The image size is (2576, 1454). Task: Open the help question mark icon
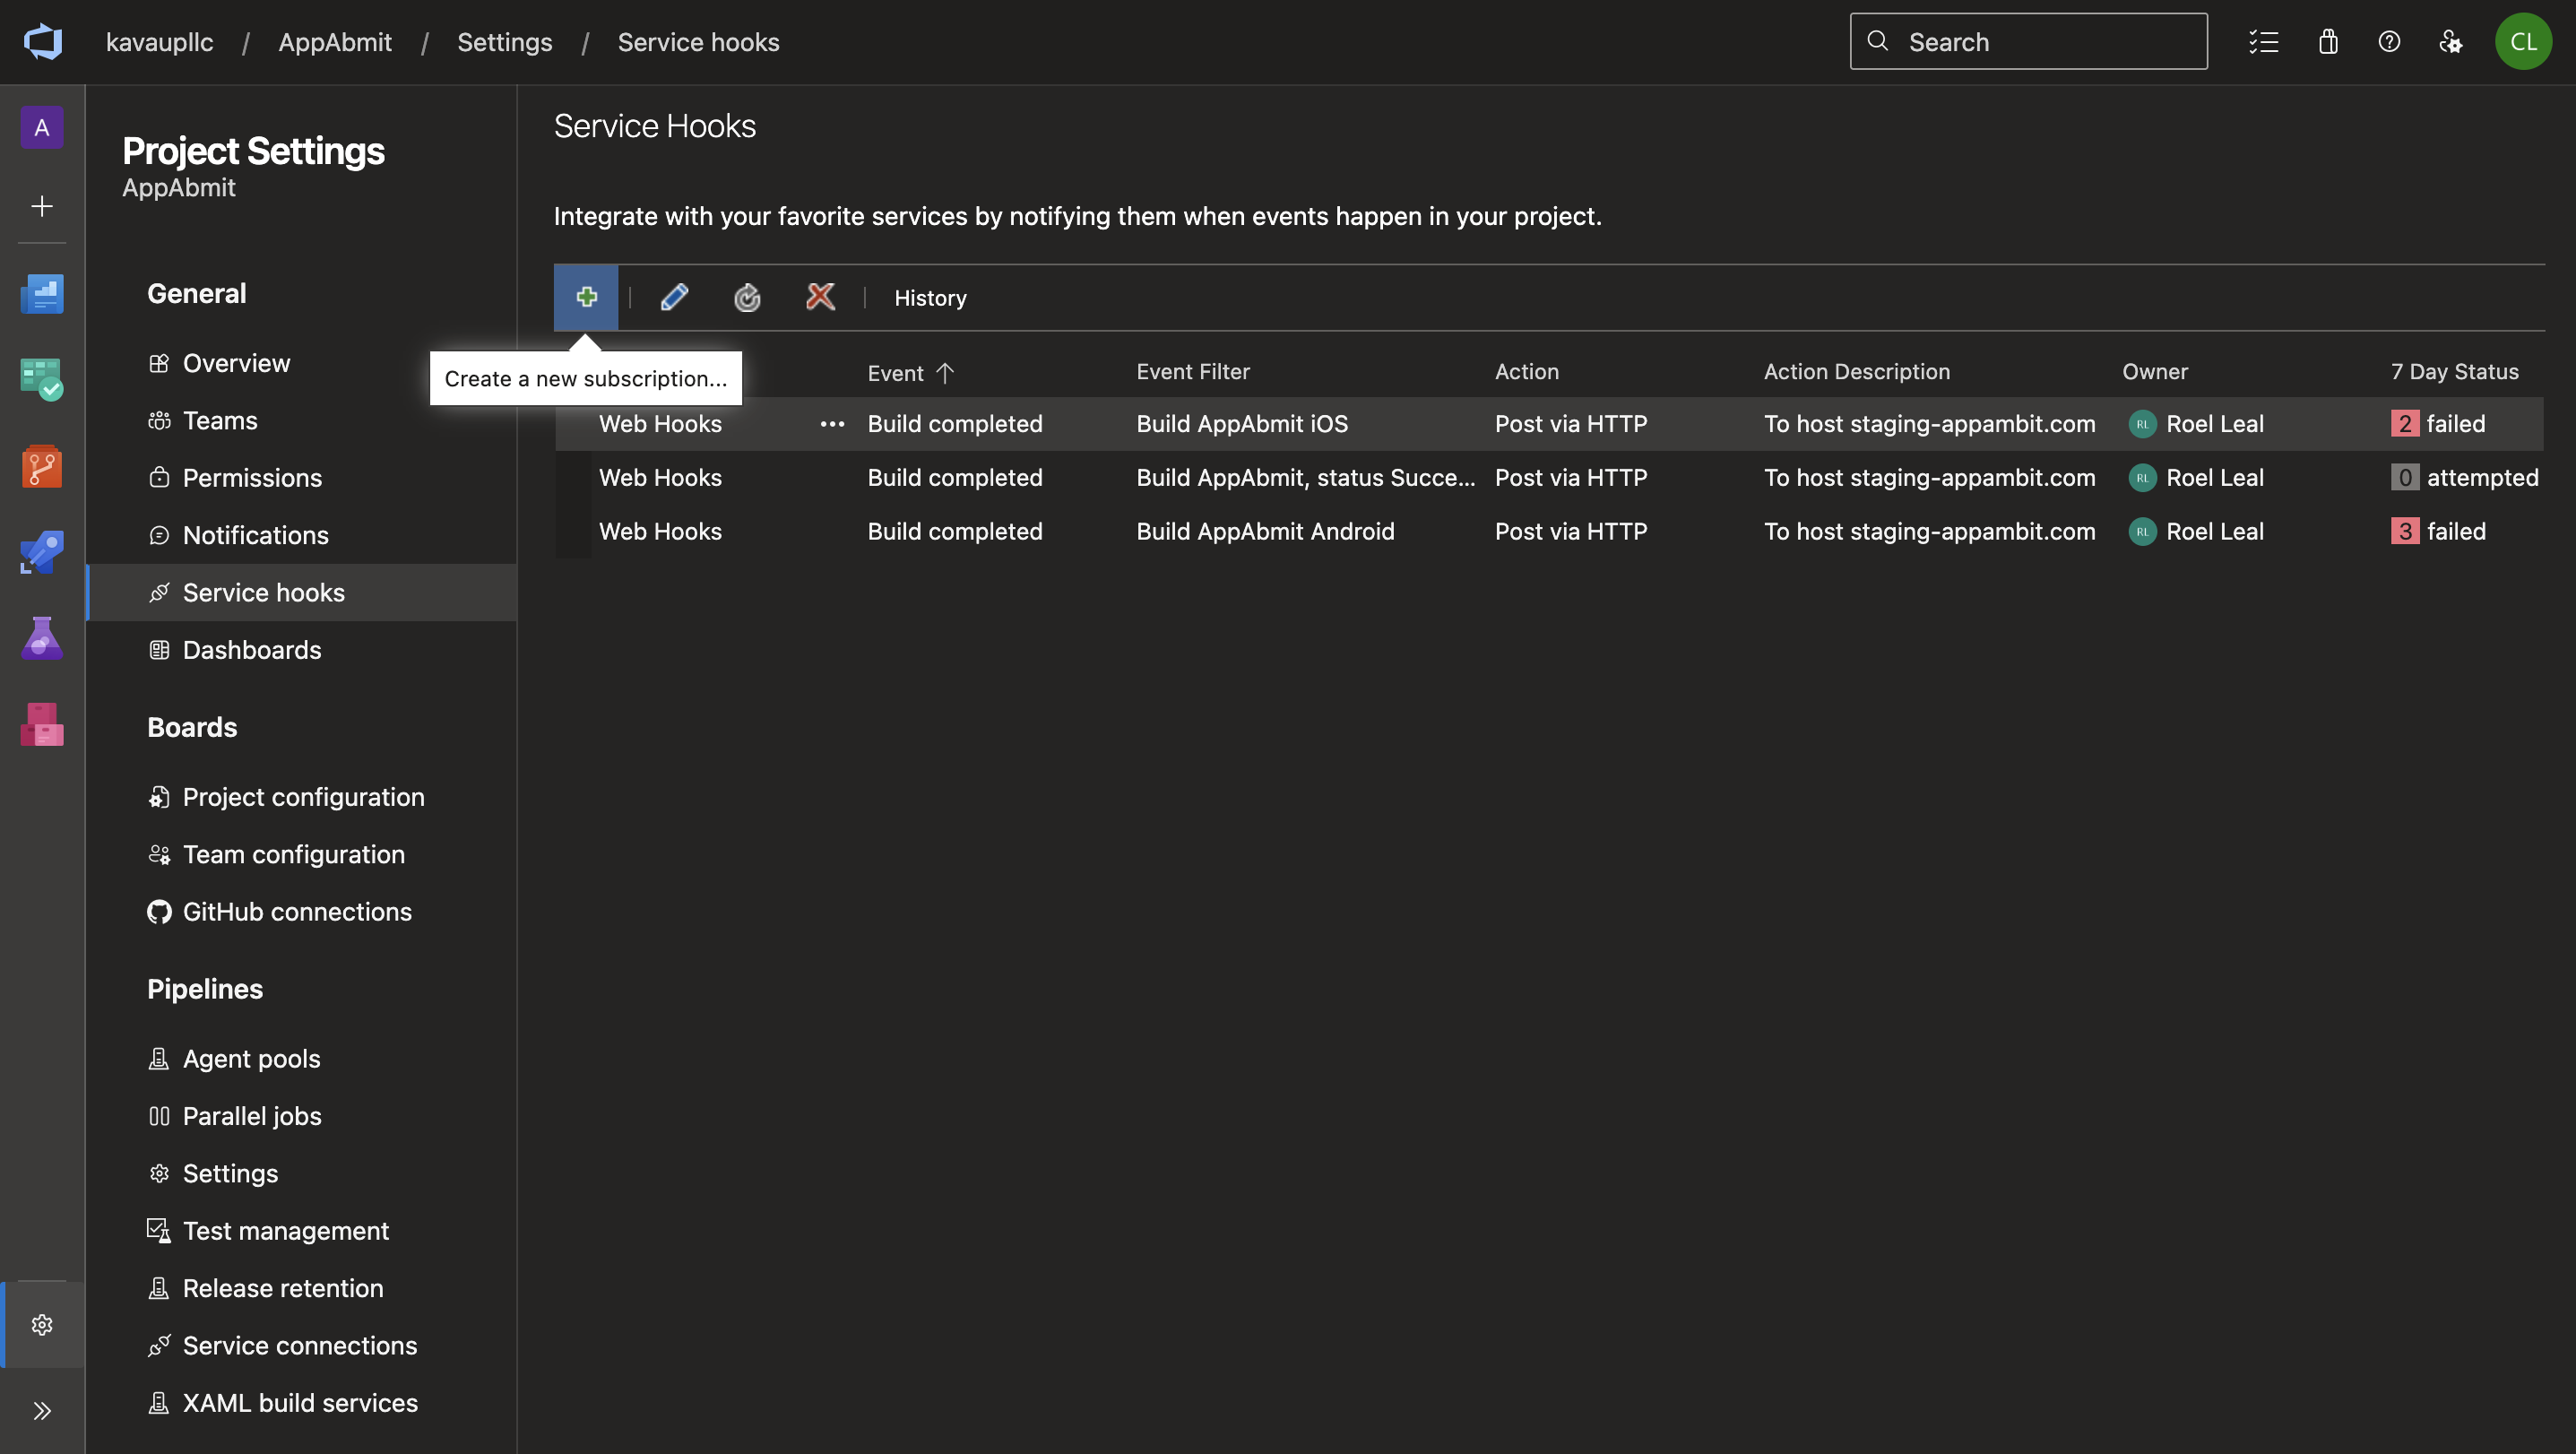coord(2389,42)
